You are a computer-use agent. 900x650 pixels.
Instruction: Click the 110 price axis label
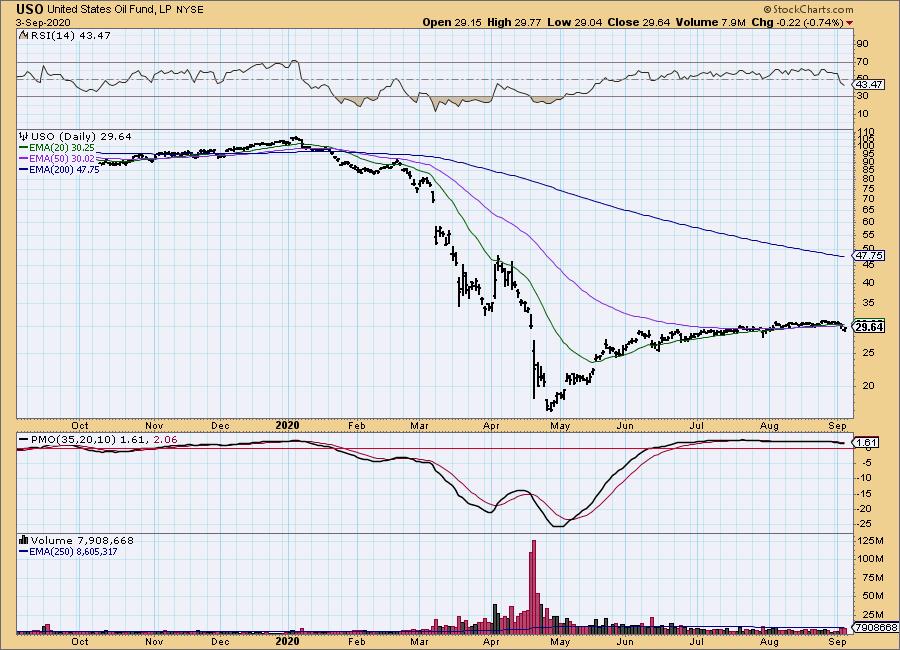tap(866, 132)
